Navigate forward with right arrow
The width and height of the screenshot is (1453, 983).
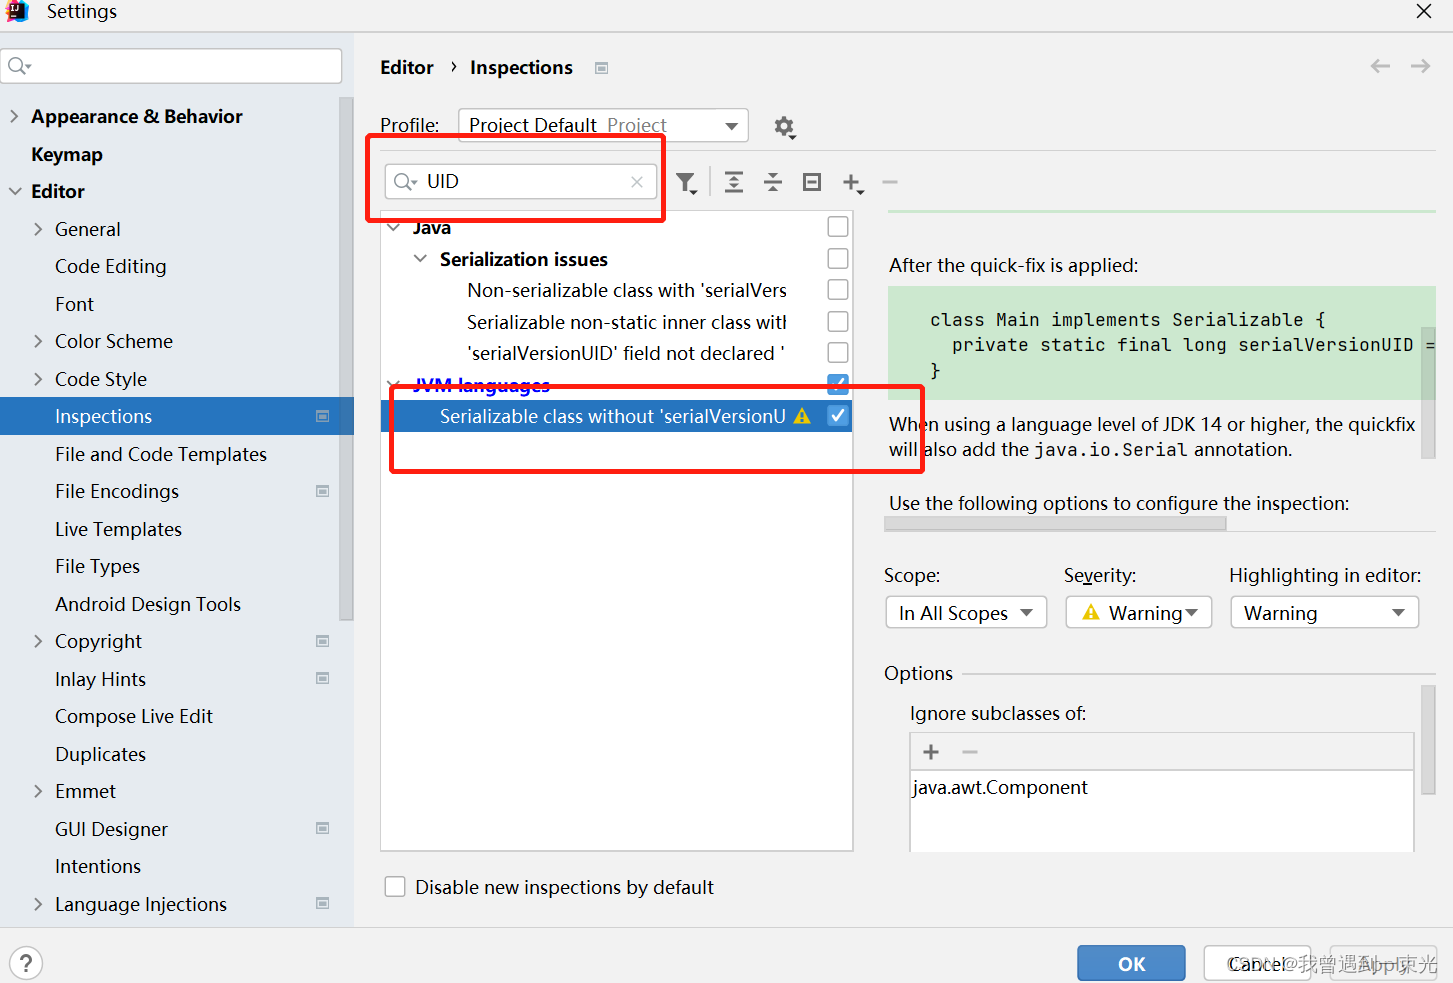[x=1420, y=66]
